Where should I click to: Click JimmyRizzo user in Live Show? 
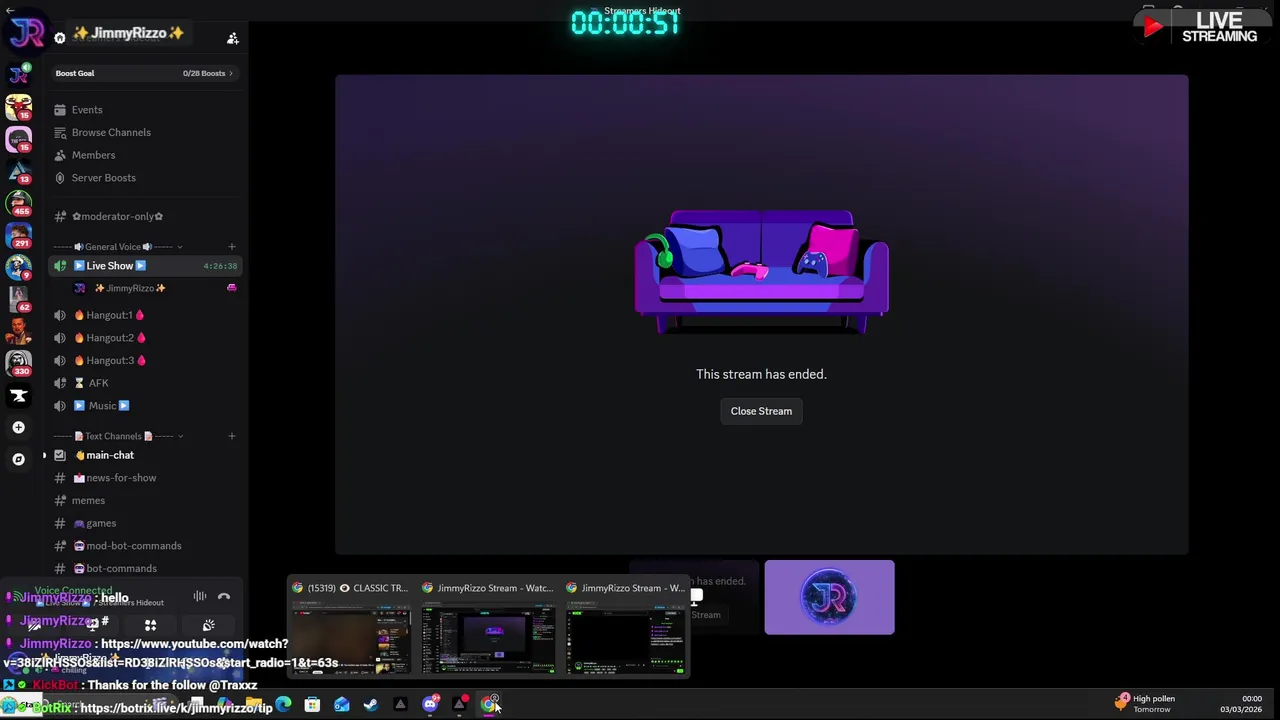[130, 288]
